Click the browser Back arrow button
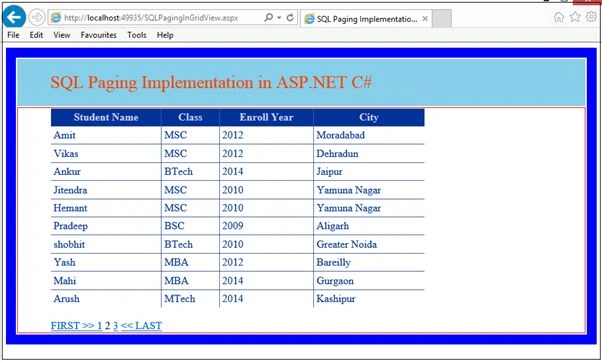 tap(14, 17)
